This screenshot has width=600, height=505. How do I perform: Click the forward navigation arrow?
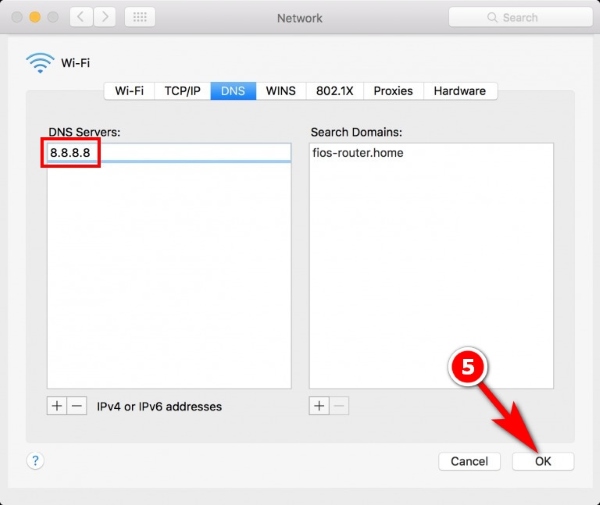103,17
